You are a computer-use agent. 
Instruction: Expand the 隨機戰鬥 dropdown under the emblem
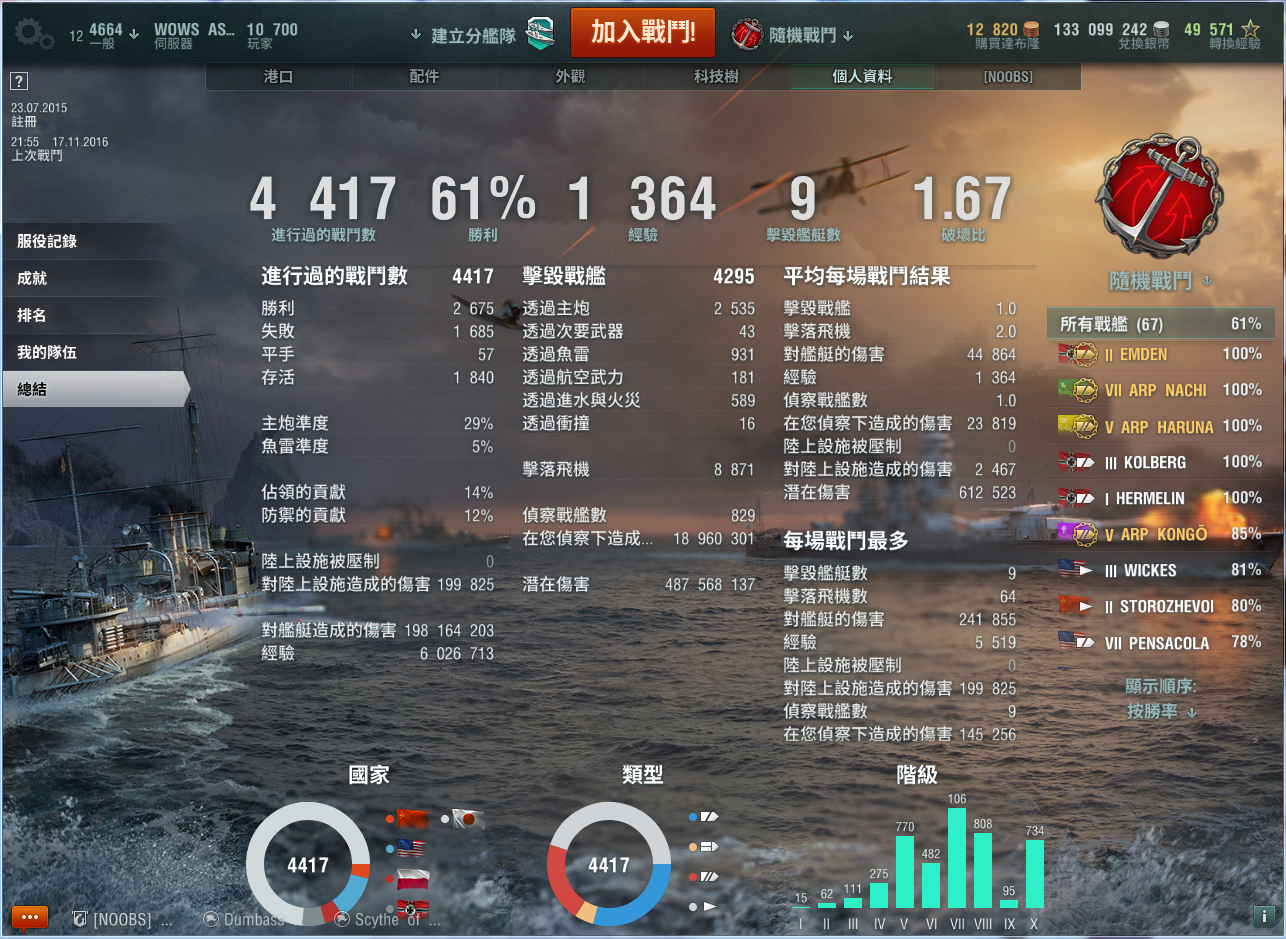(x=1160, y=281)
